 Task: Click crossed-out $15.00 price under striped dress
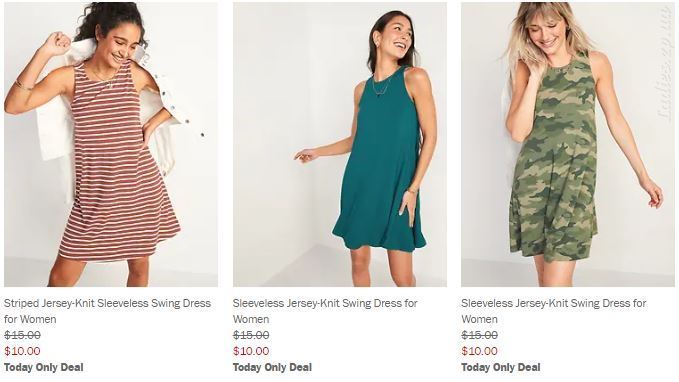[x=23, y=335]
